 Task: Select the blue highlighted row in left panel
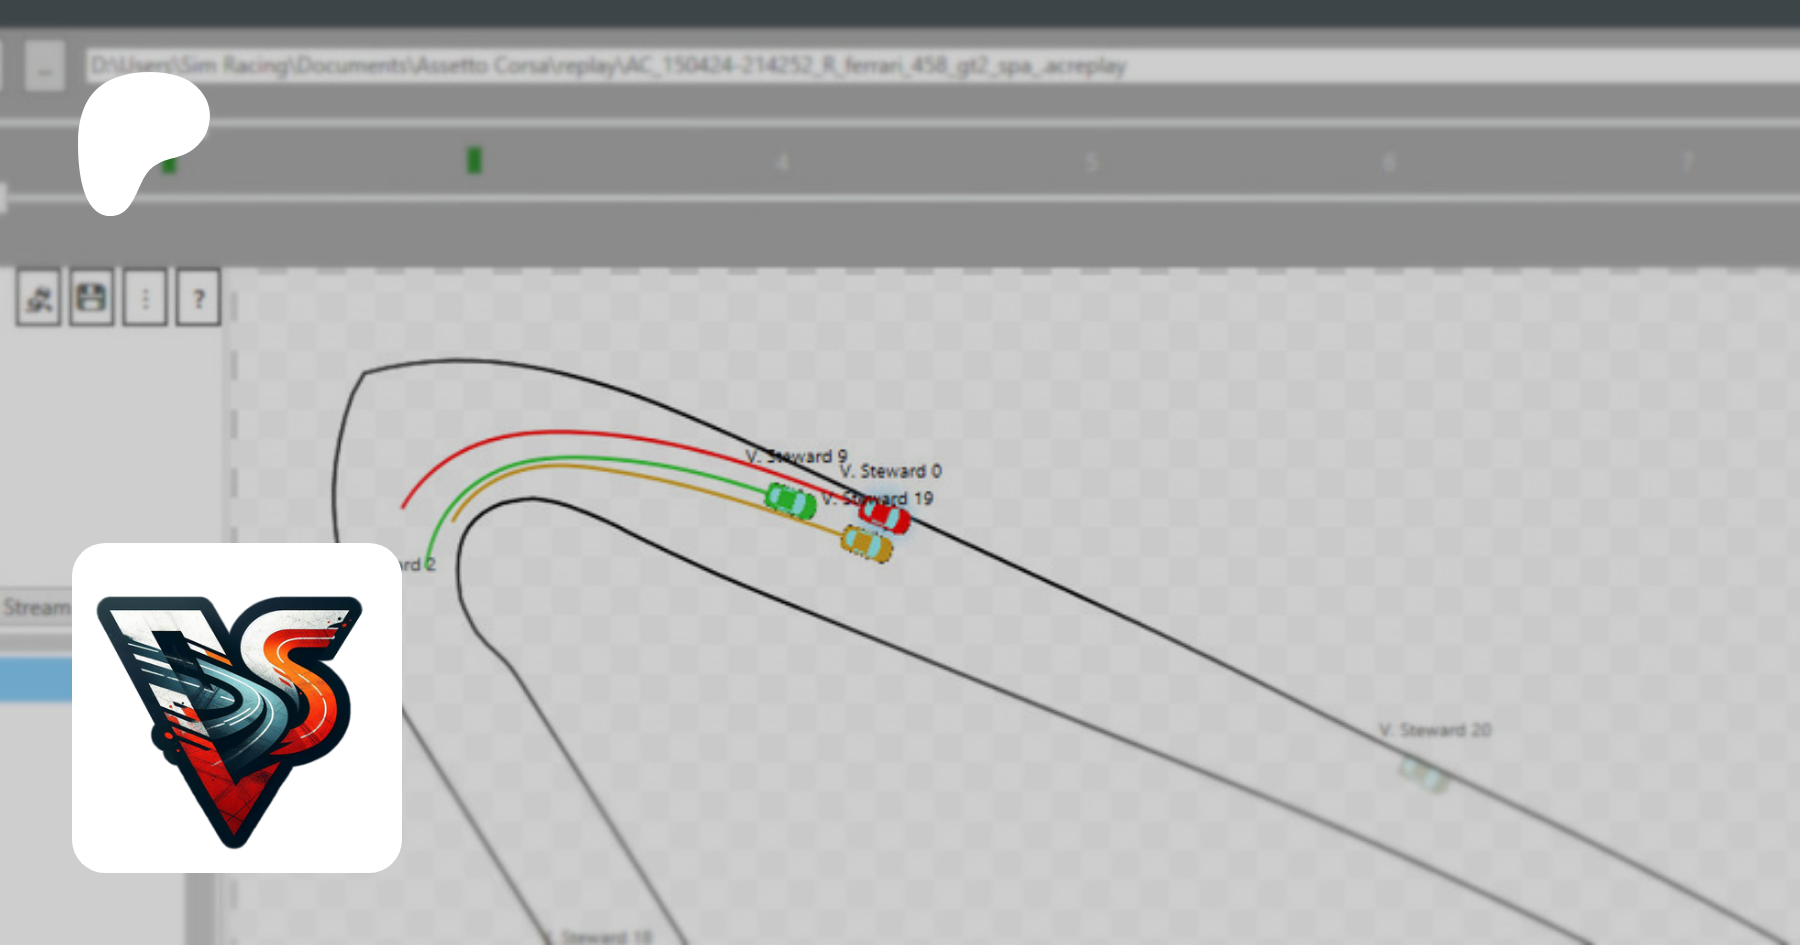tap(36, 680)
